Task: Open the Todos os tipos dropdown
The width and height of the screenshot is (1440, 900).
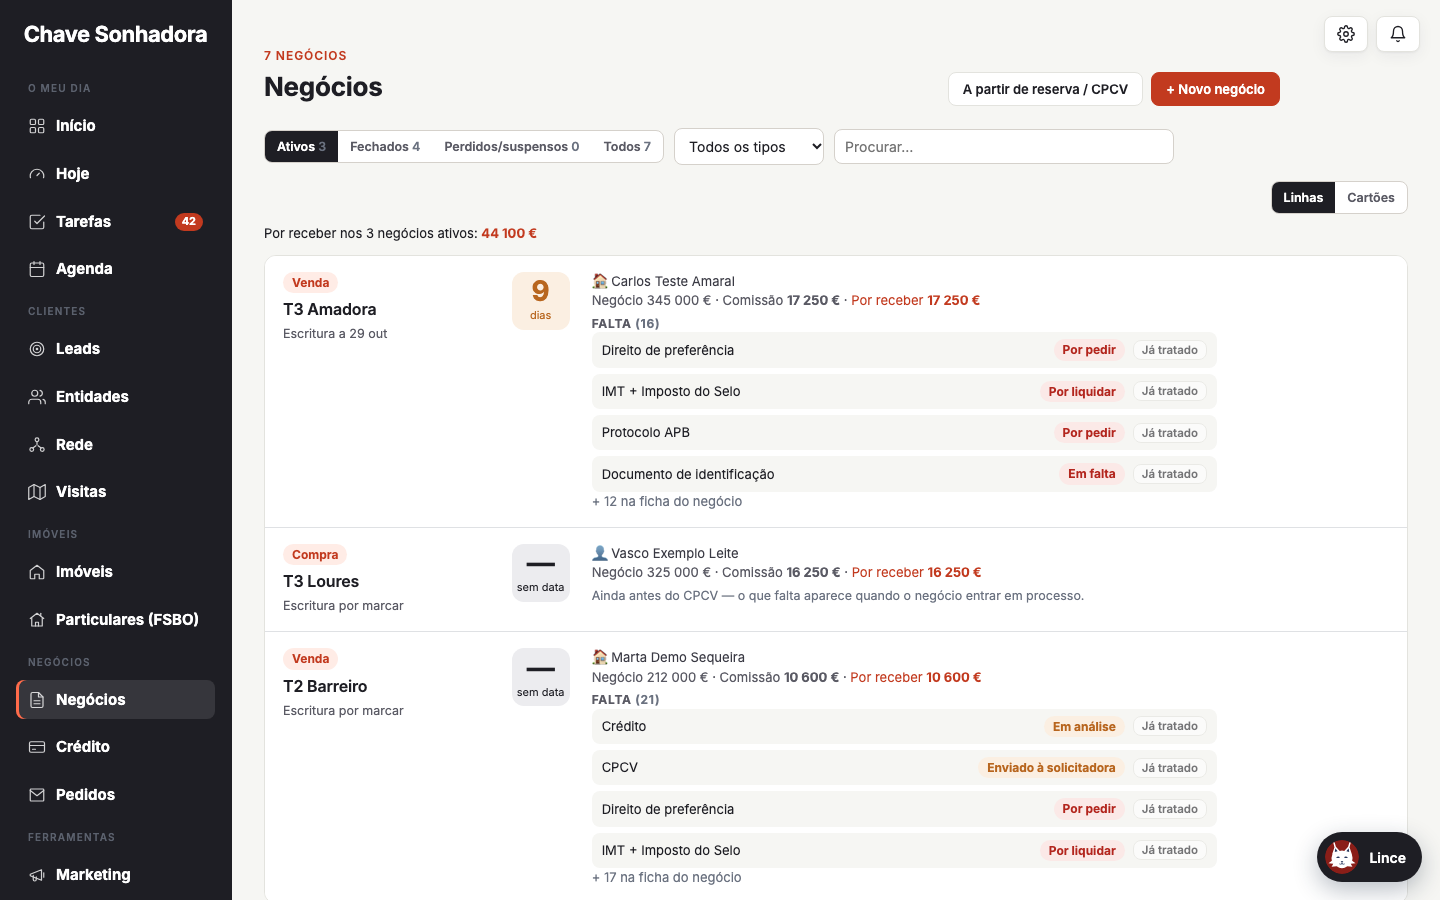Action: [749, 147]
